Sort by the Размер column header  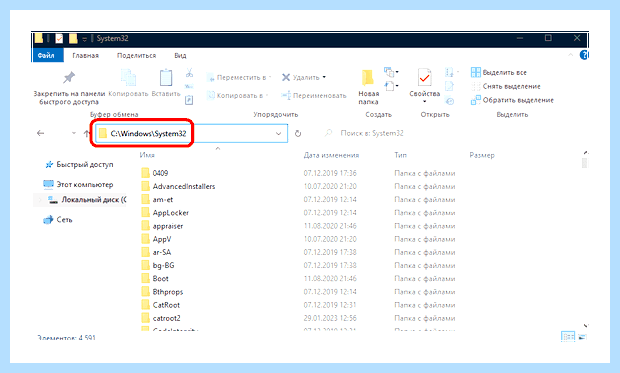482,155
